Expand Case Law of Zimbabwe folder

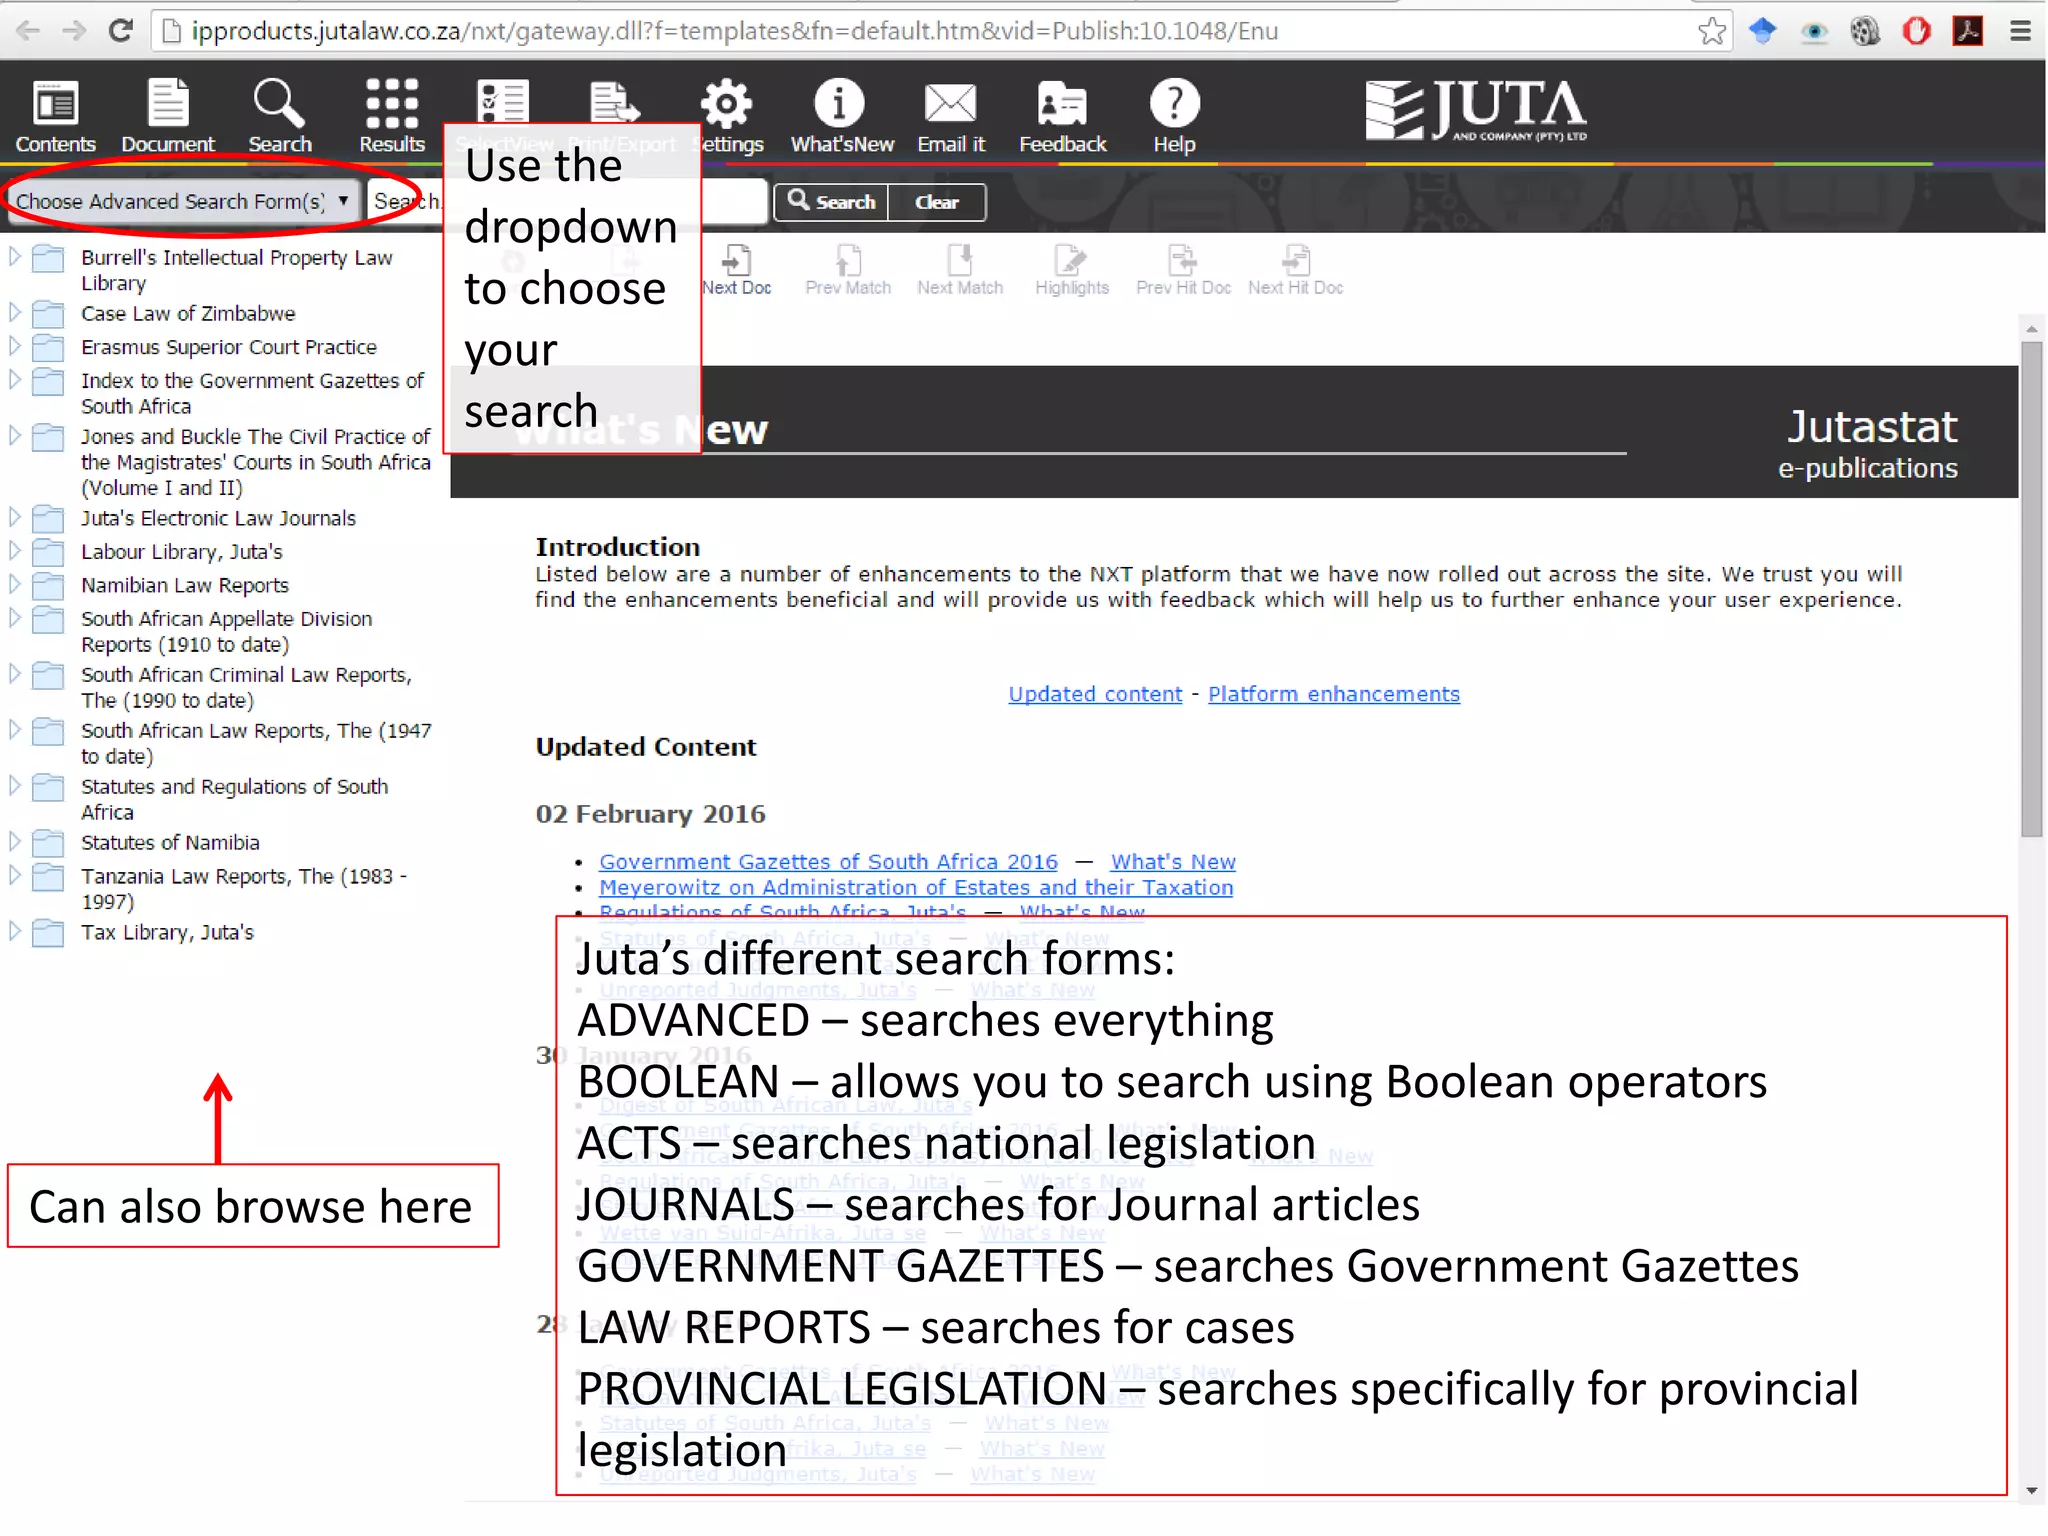14,312
